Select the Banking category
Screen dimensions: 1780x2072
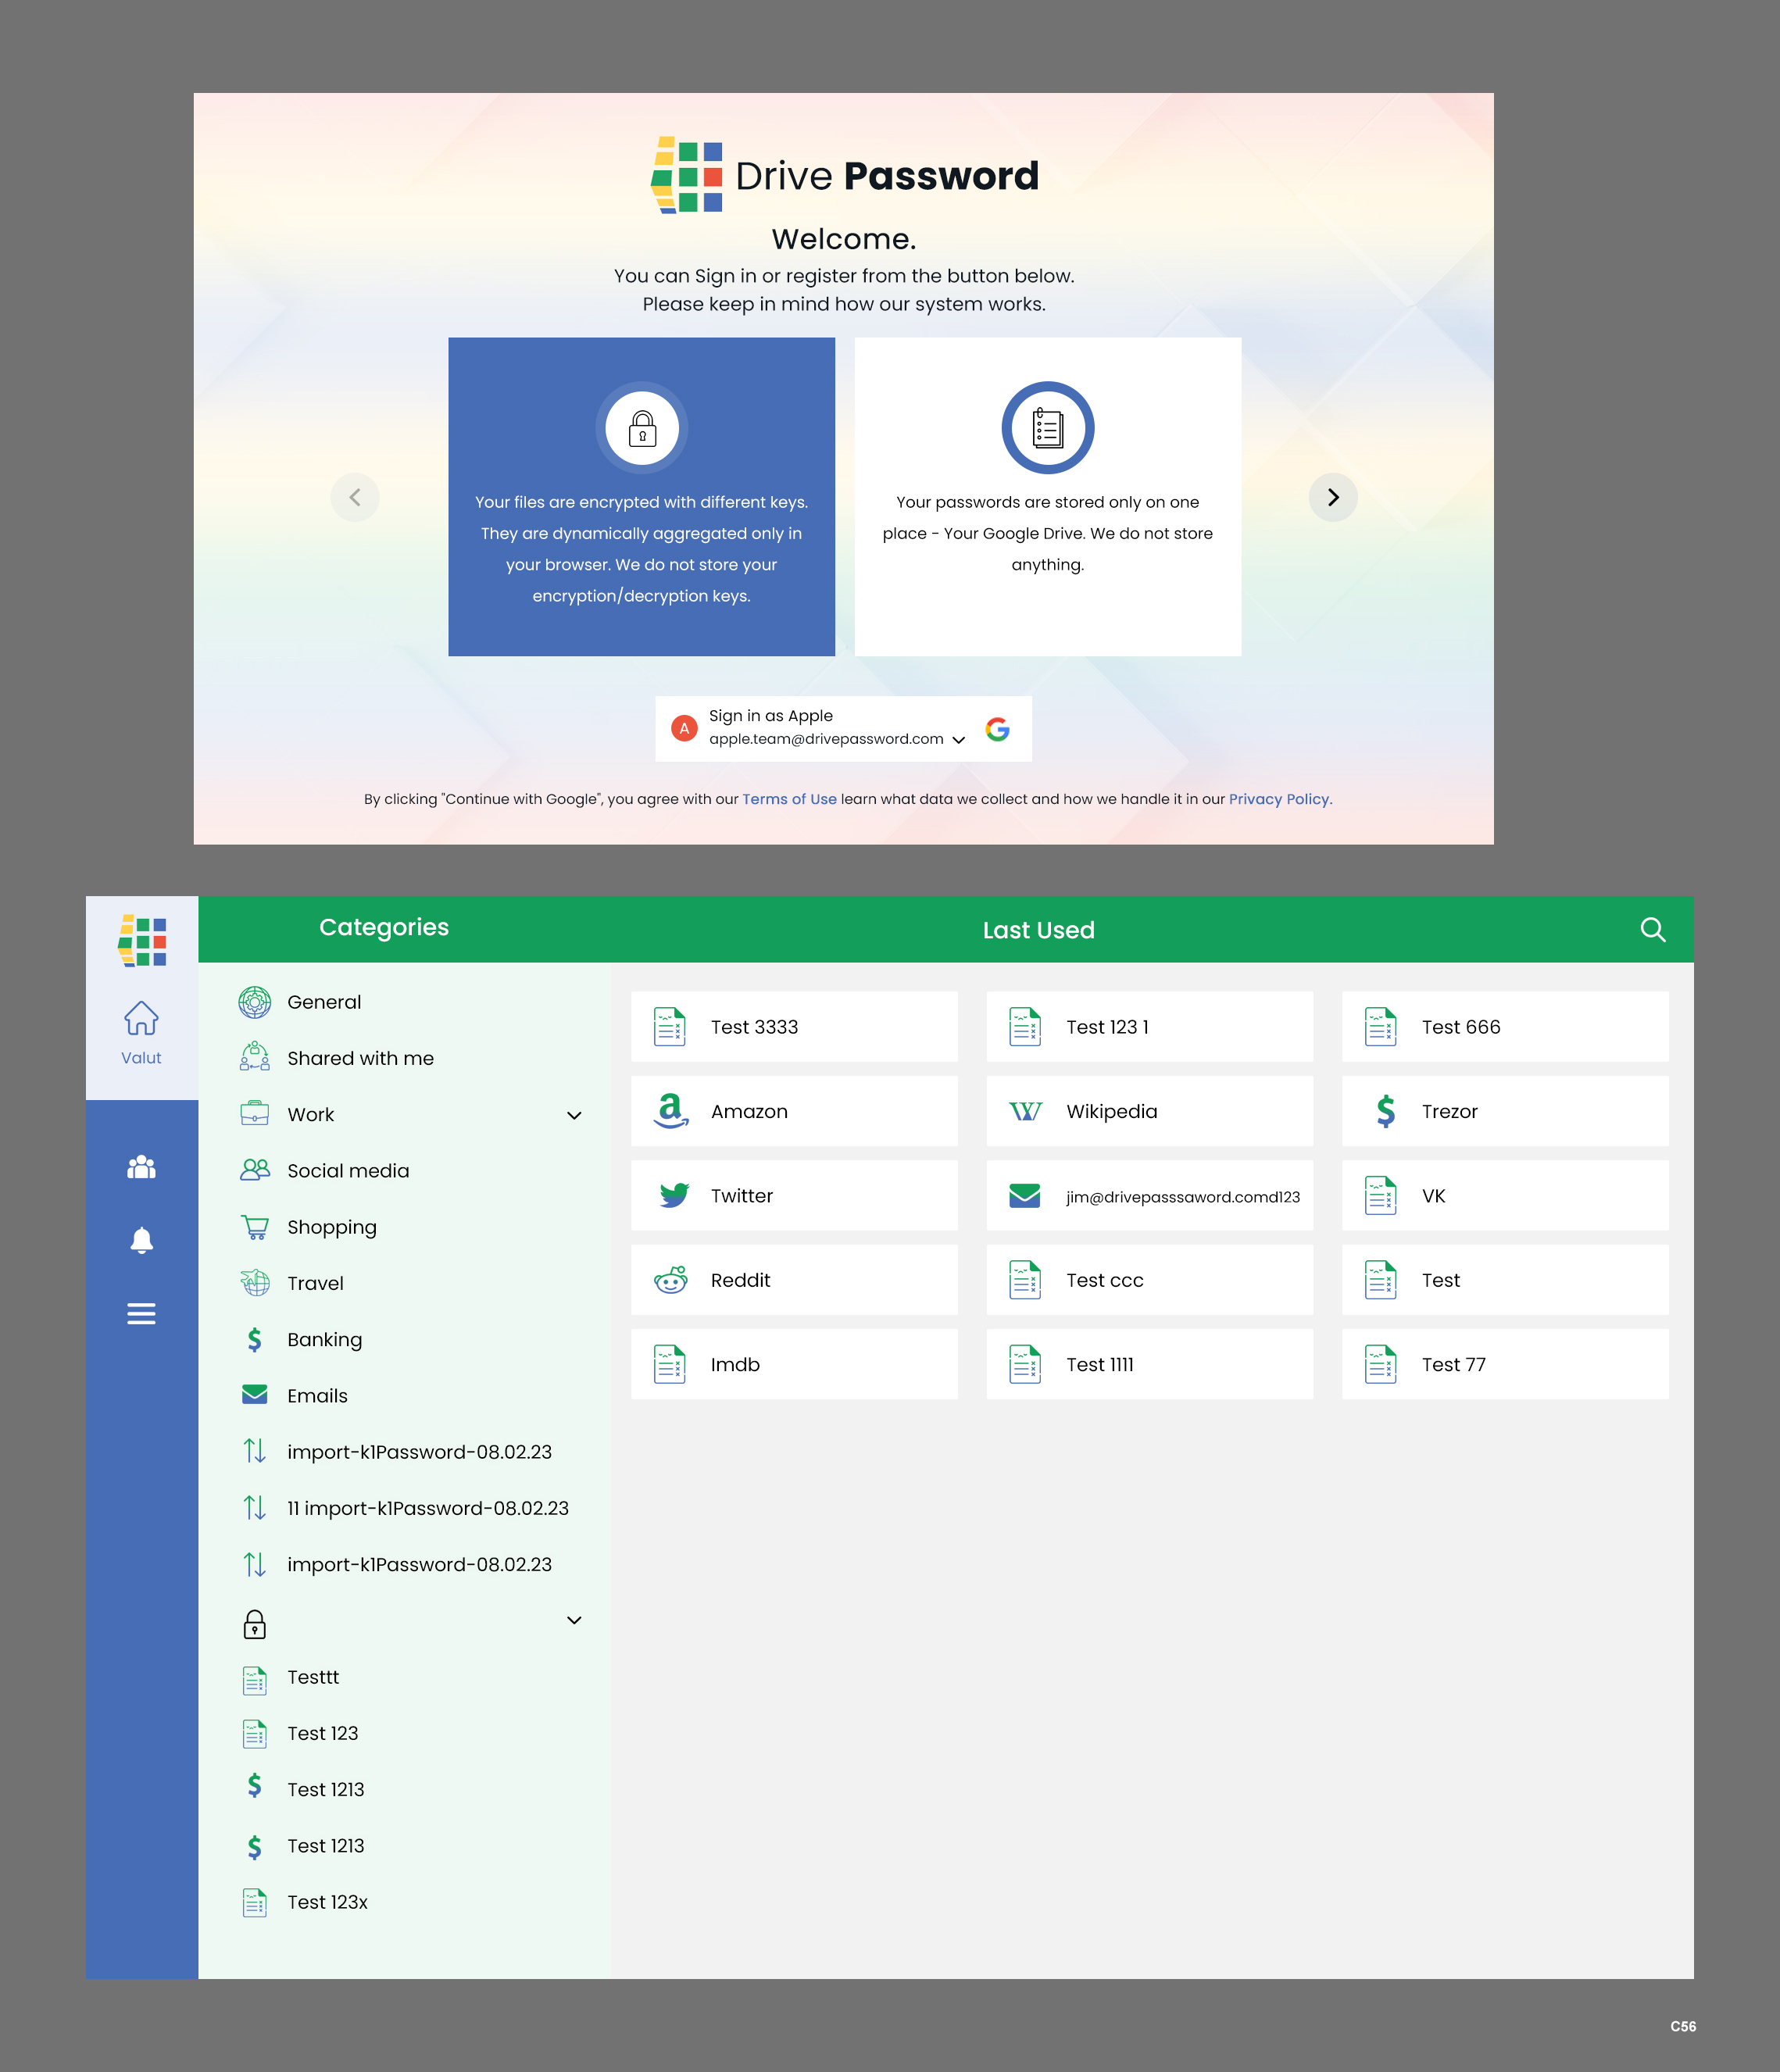click(324, 1340)
